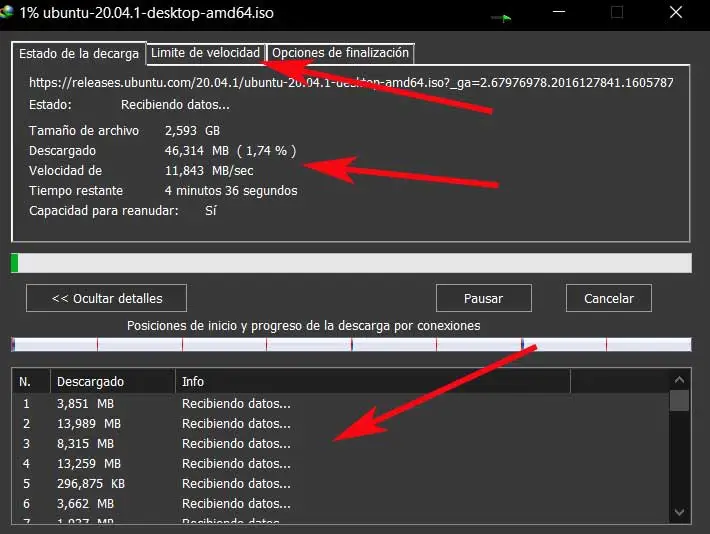Click the connections progress segment bar
Viewport: 710px width, 534px height.
pos(351,345)
